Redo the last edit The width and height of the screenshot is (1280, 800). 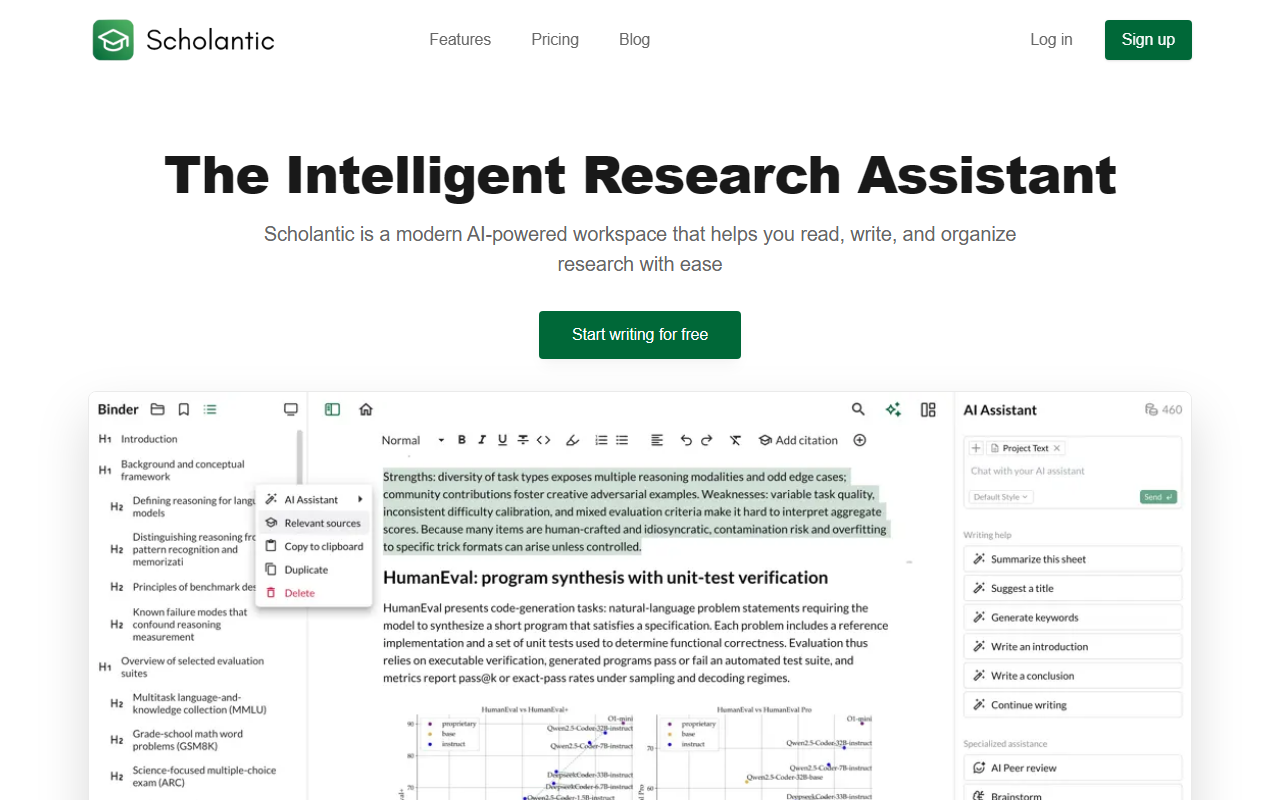click(706, 440)
